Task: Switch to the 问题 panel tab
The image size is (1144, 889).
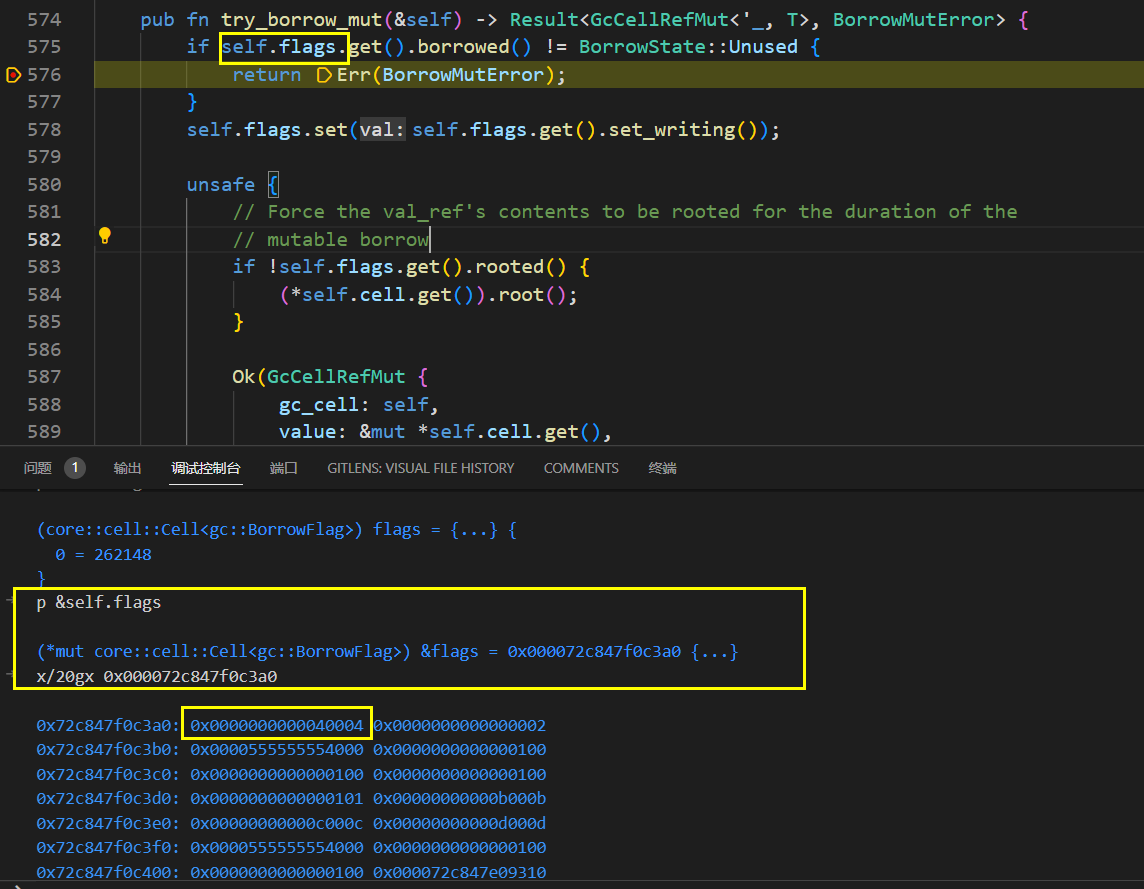Action: (x=37, y=468)
